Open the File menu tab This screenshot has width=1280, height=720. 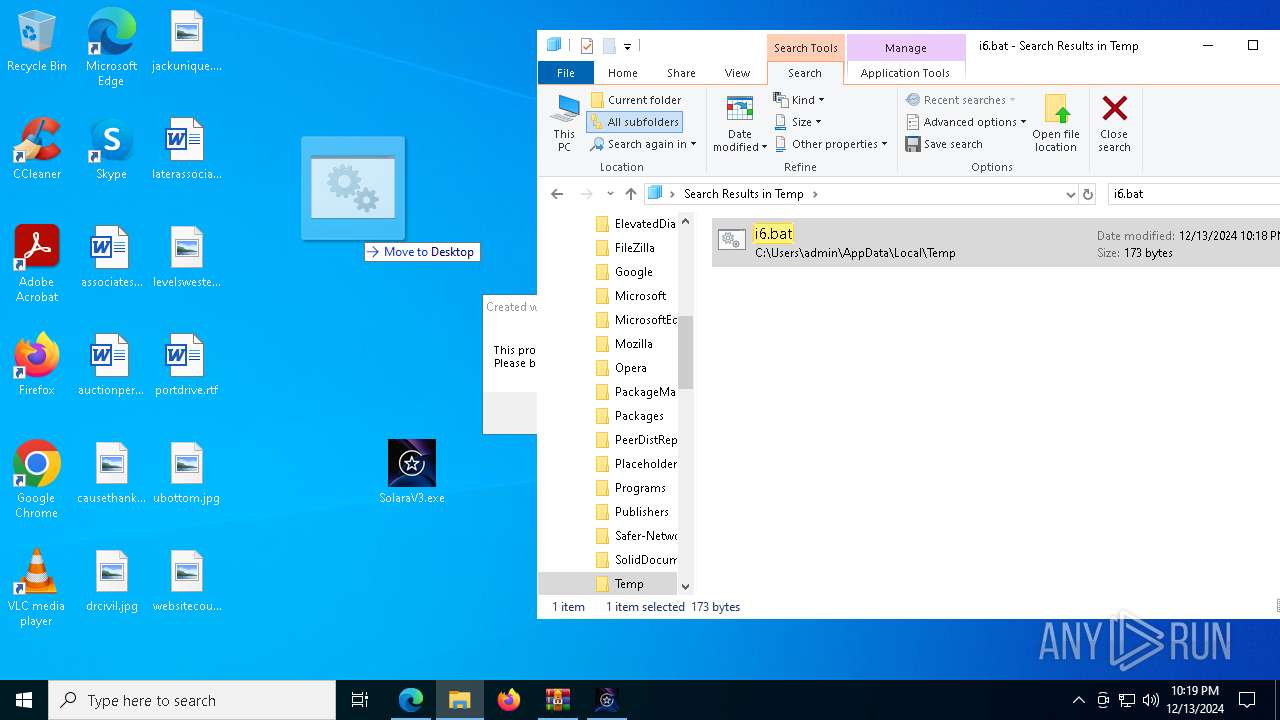coord(566,73)
